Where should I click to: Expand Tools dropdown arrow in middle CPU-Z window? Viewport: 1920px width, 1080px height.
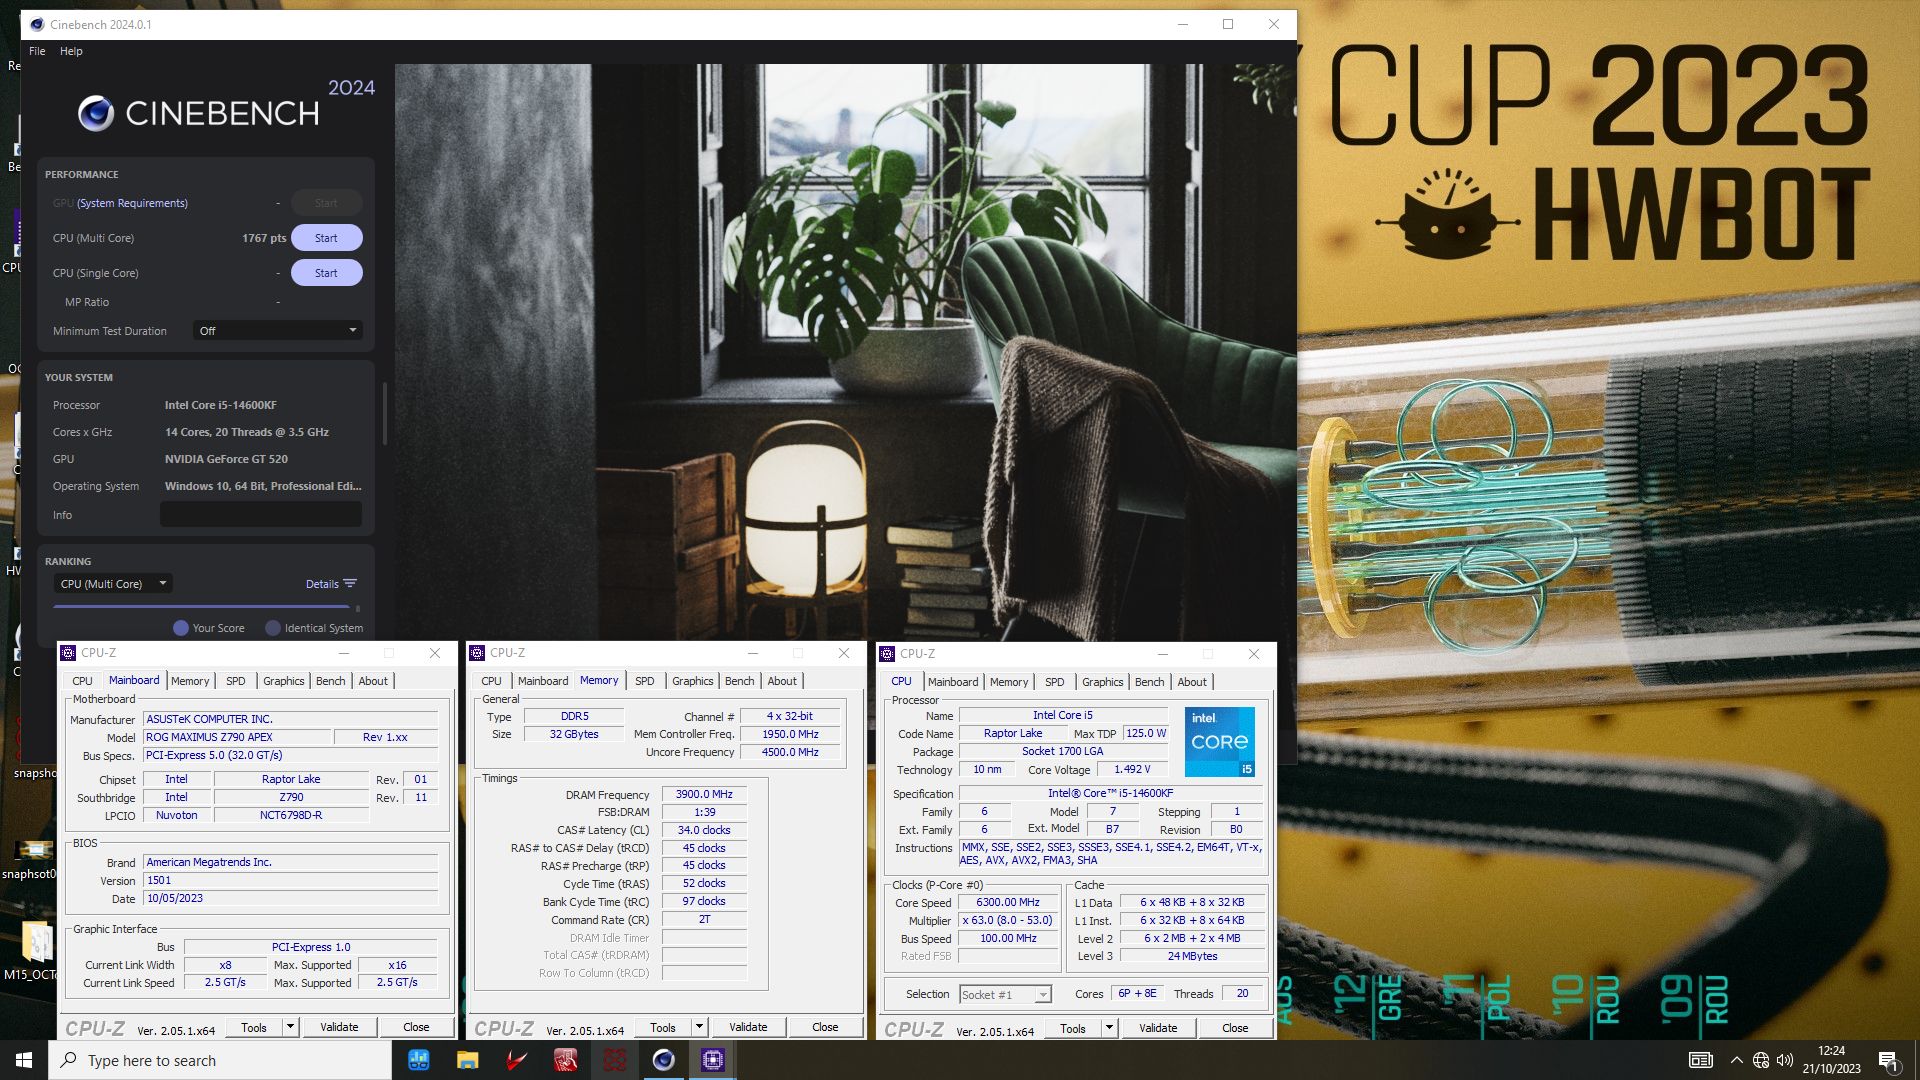(x=699, y=1027)
